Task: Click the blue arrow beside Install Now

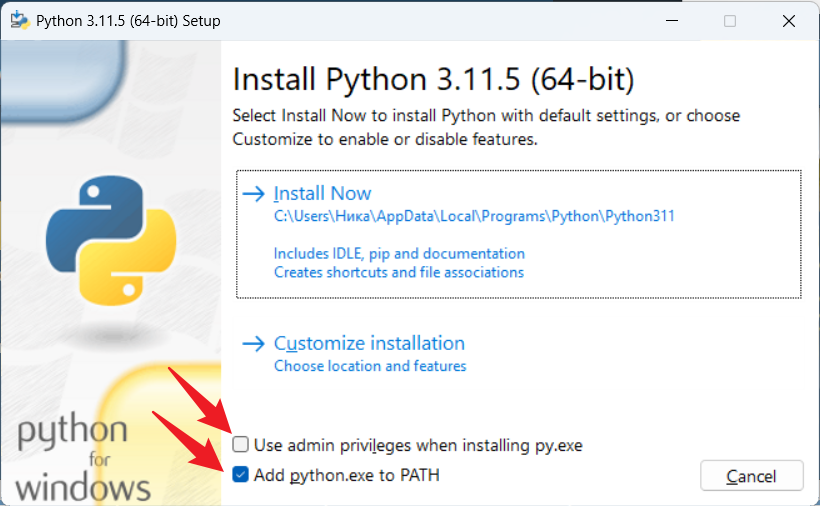Action: coord(254,194)
